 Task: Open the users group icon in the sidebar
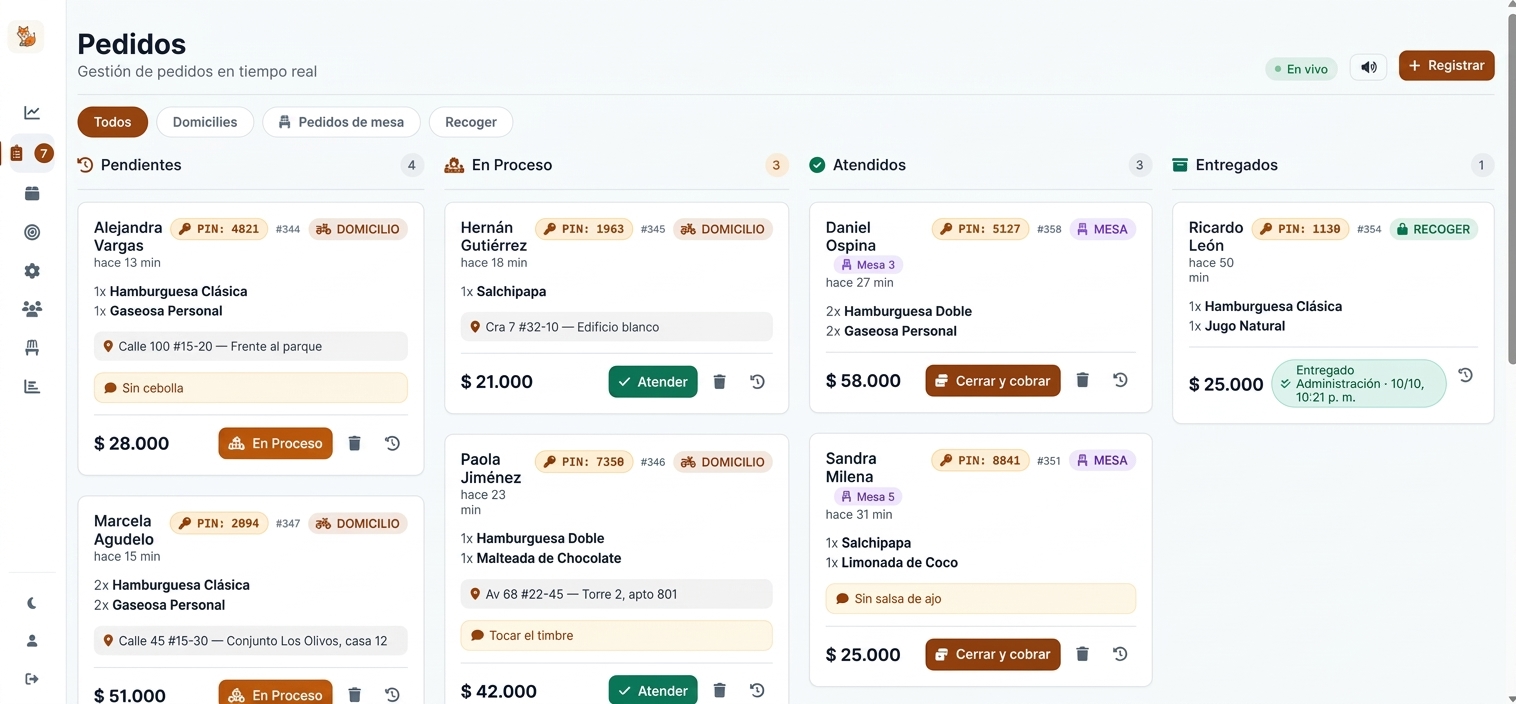click(32, 309)
